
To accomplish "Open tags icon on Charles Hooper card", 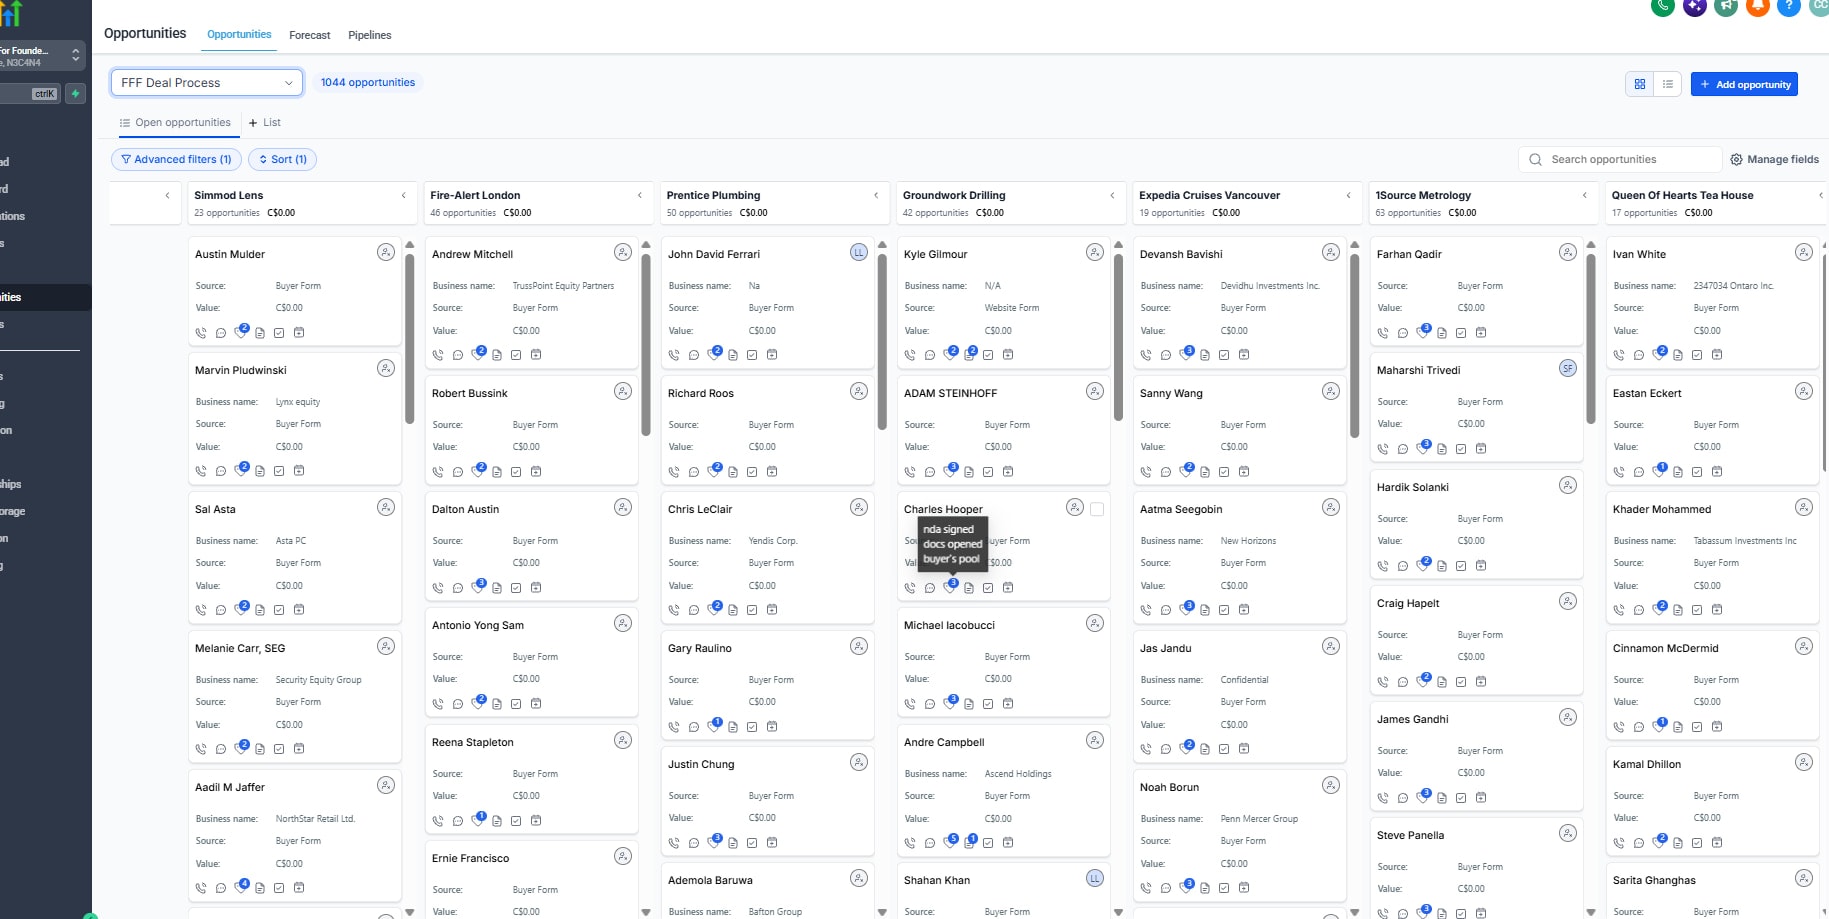I will click(950, 587).
